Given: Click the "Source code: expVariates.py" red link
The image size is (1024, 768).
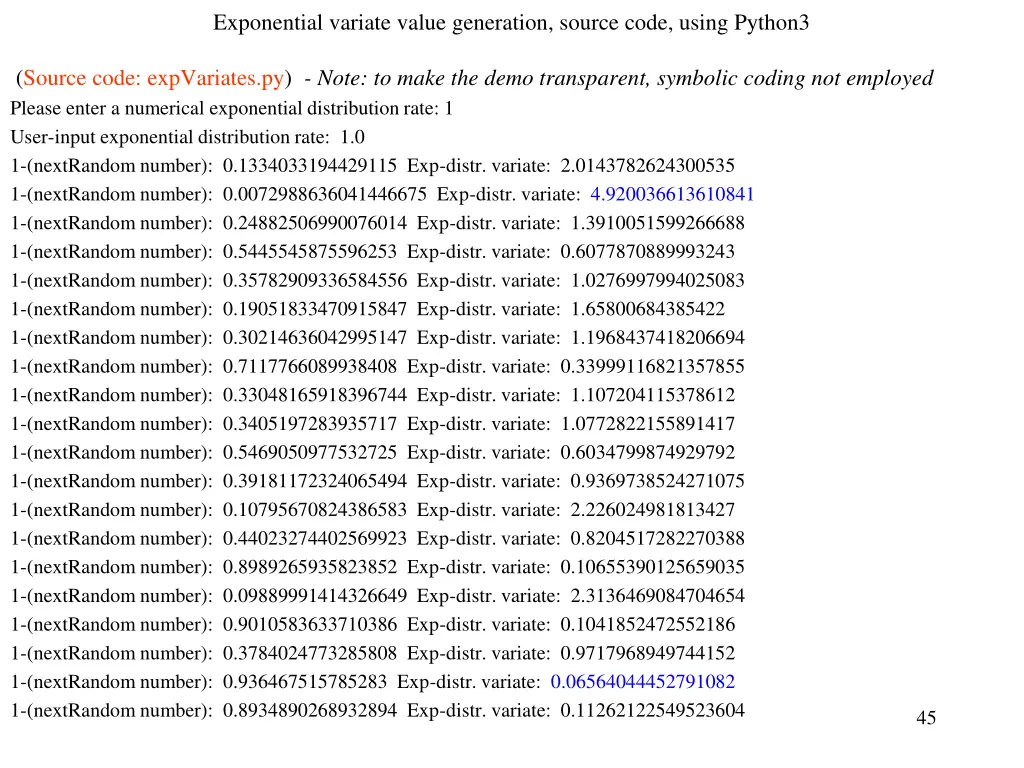Looking at the screenshot, I should 156,79.
